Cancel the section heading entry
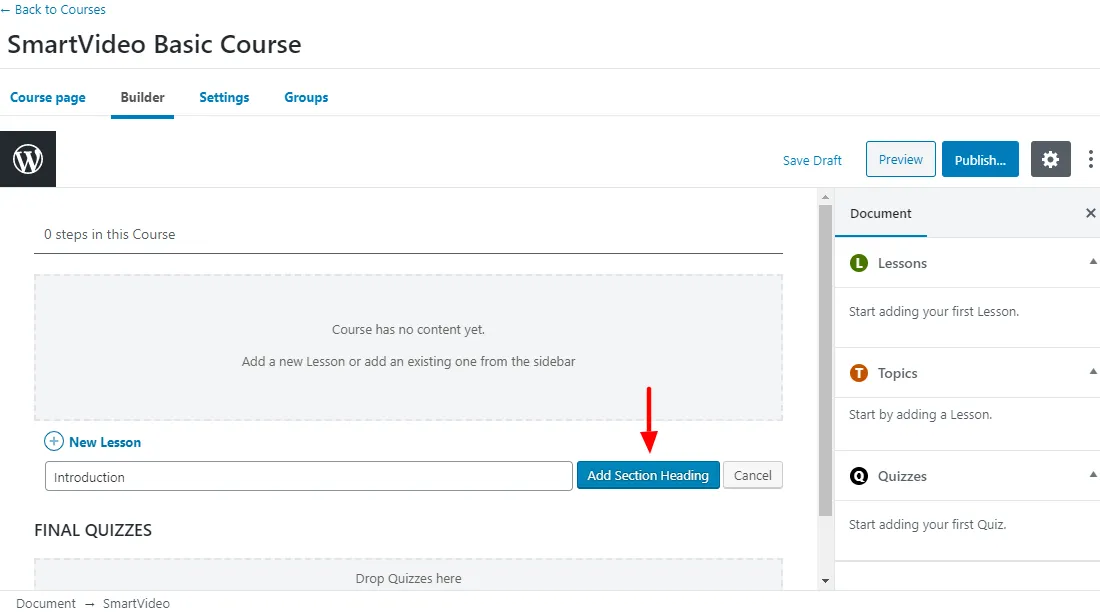Image resolution: width=1100 pixels, height=615 pixels. pos(753,475)
